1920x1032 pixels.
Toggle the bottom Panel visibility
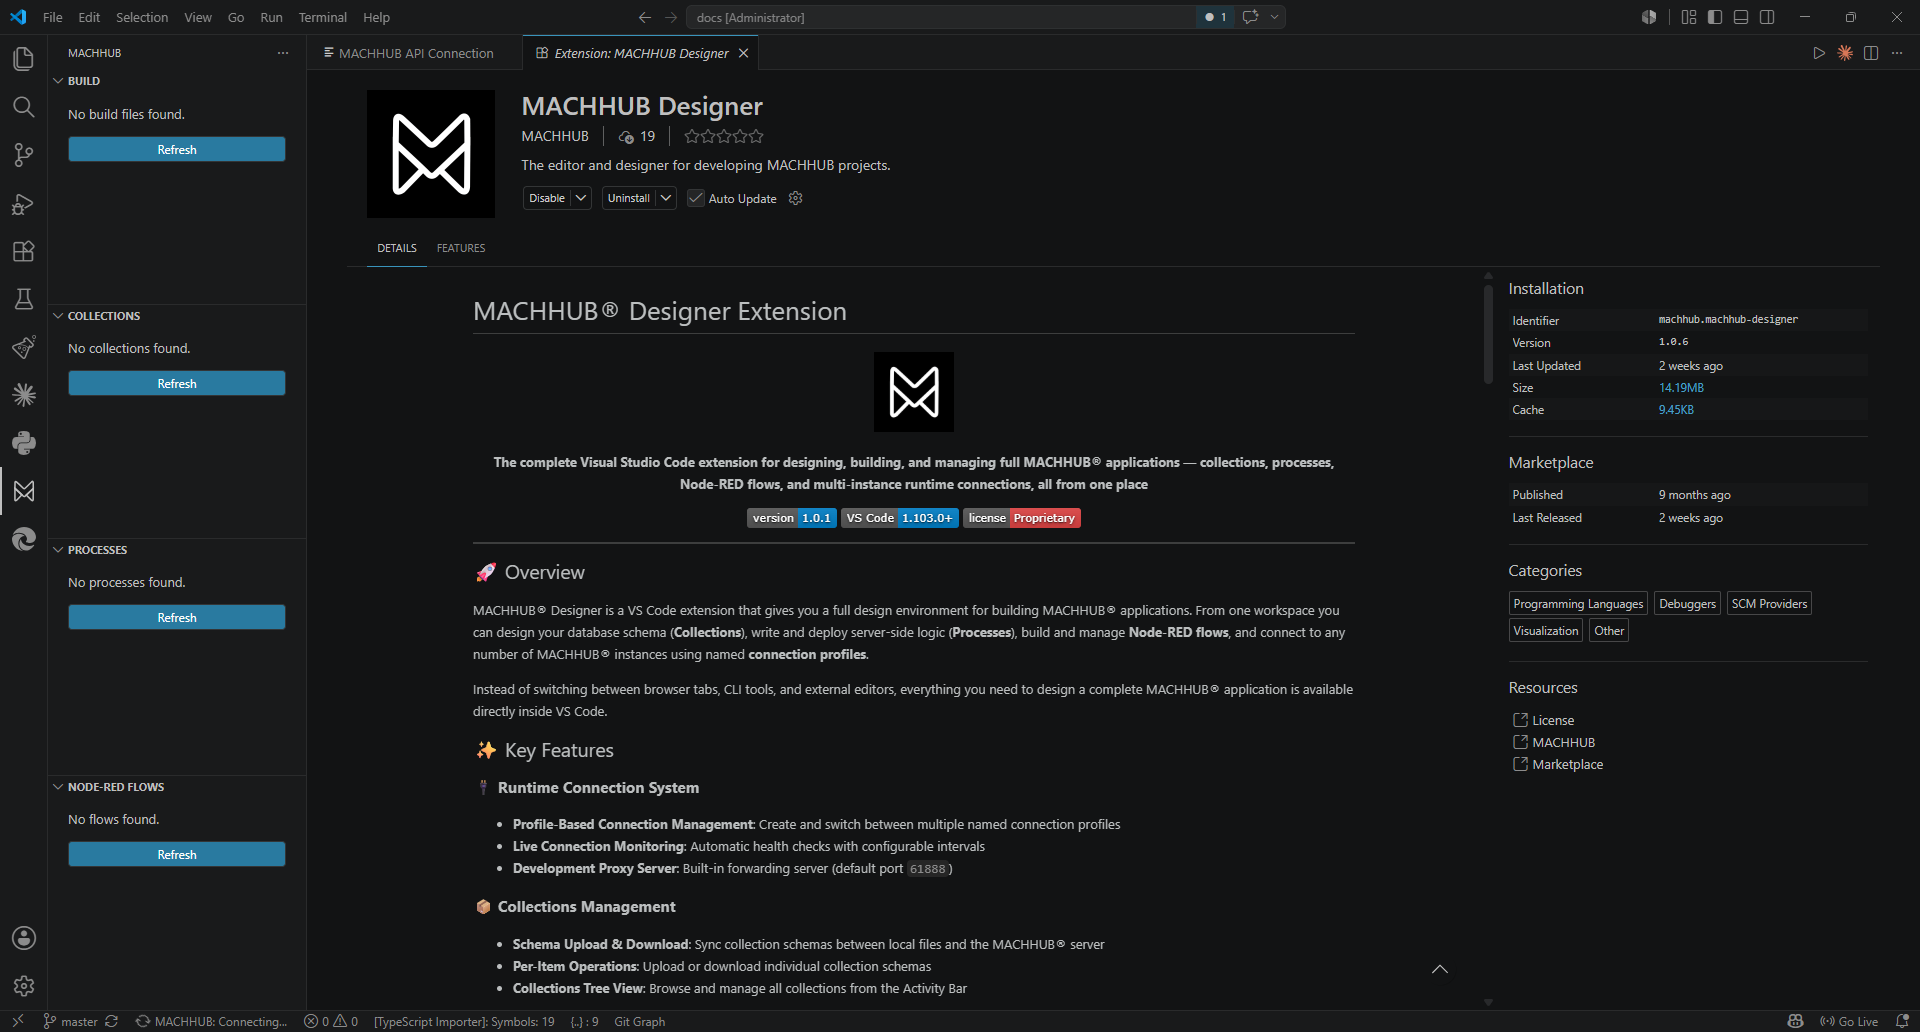[x=1741, y=17]
